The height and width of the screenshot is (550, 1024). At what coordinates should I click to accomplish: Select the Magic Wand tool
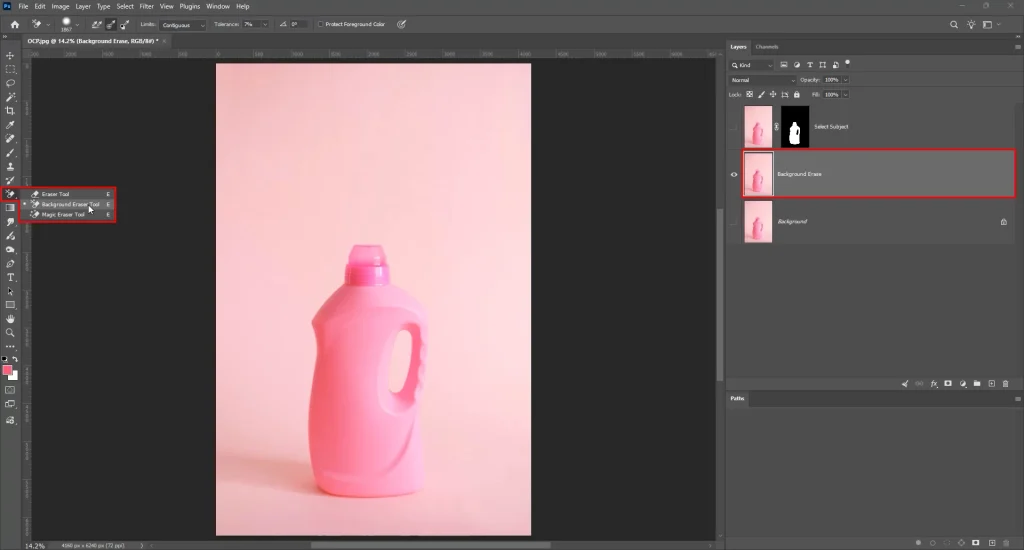point(10,97)
